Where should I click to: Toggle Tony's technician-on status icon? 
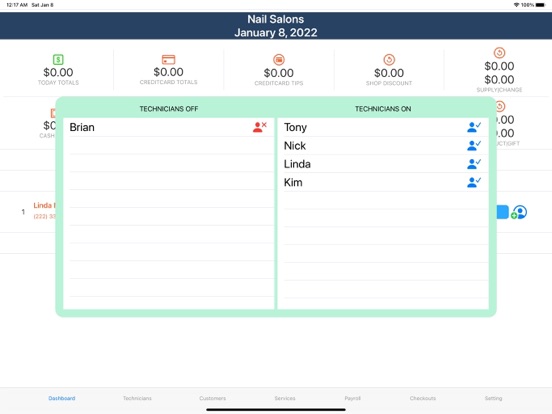[x=474, y=127]
